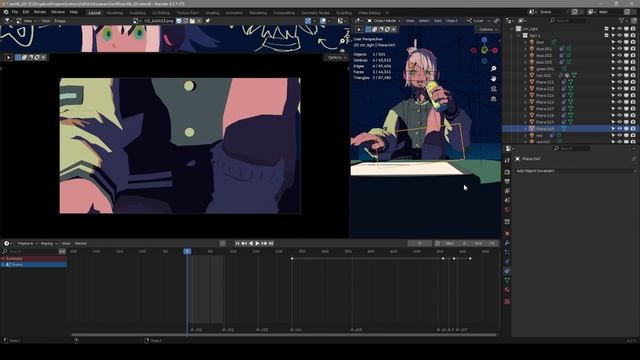Switch perspective/orthographic view with the grid icon
Image resolution: width=640 pixels, height=360 pixels.
click(493, 99)
